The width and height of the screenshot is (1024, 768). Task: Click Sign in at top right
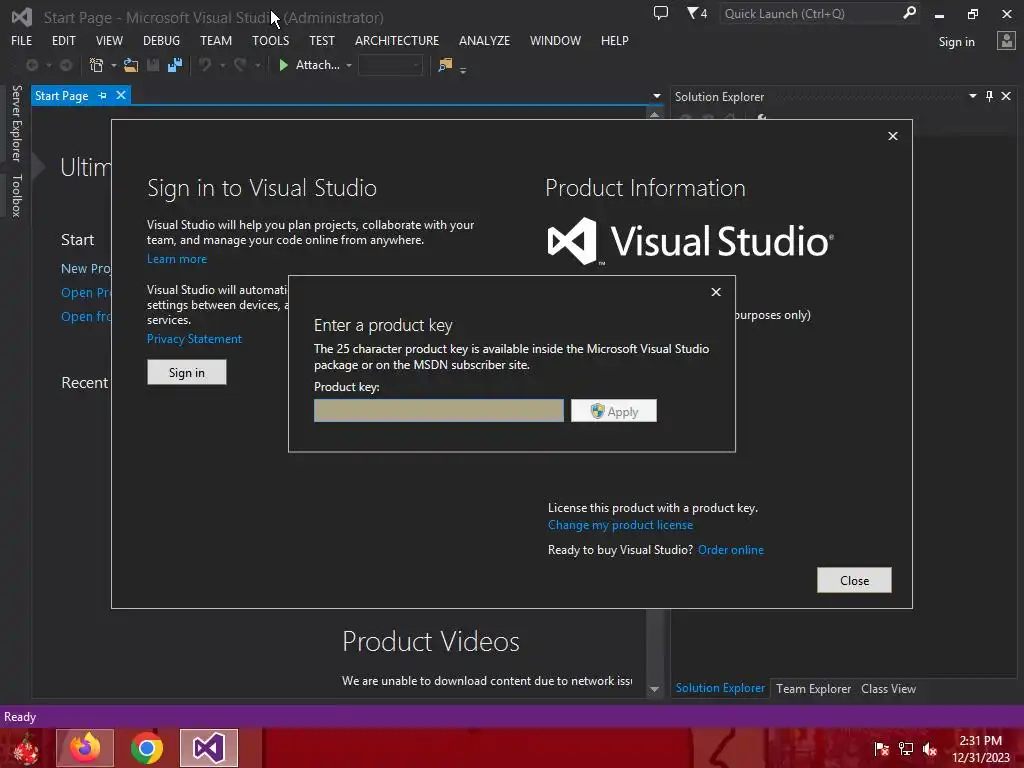pyautogui.click(x=957, y=41)
